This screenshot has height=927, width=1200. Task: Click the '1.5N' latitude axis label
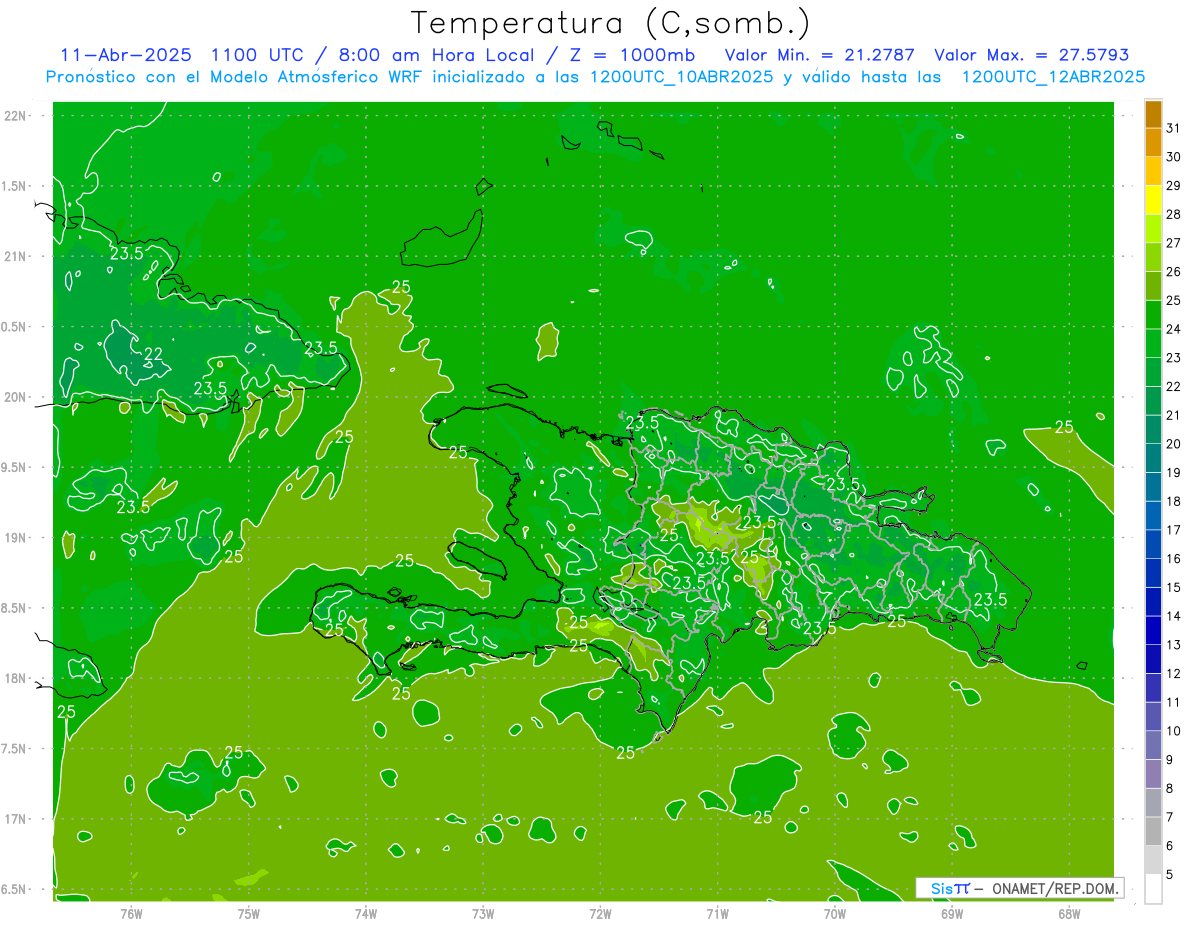point(14,186)
